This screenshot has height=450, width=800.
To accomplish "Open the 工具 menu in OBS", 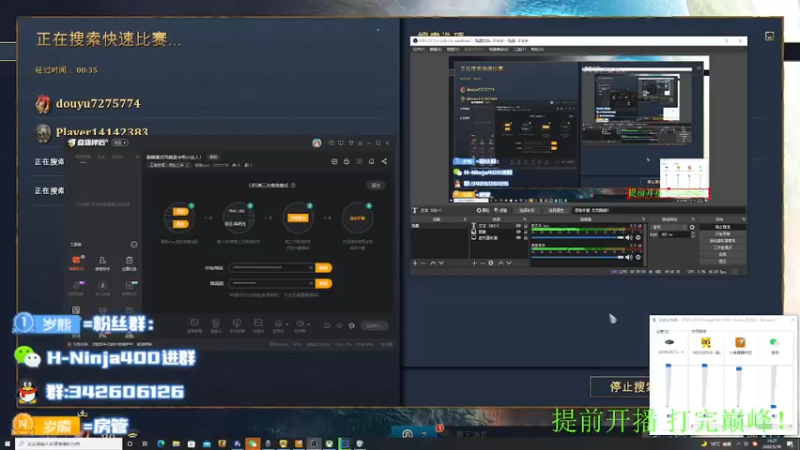I will [x=520, y=49].
